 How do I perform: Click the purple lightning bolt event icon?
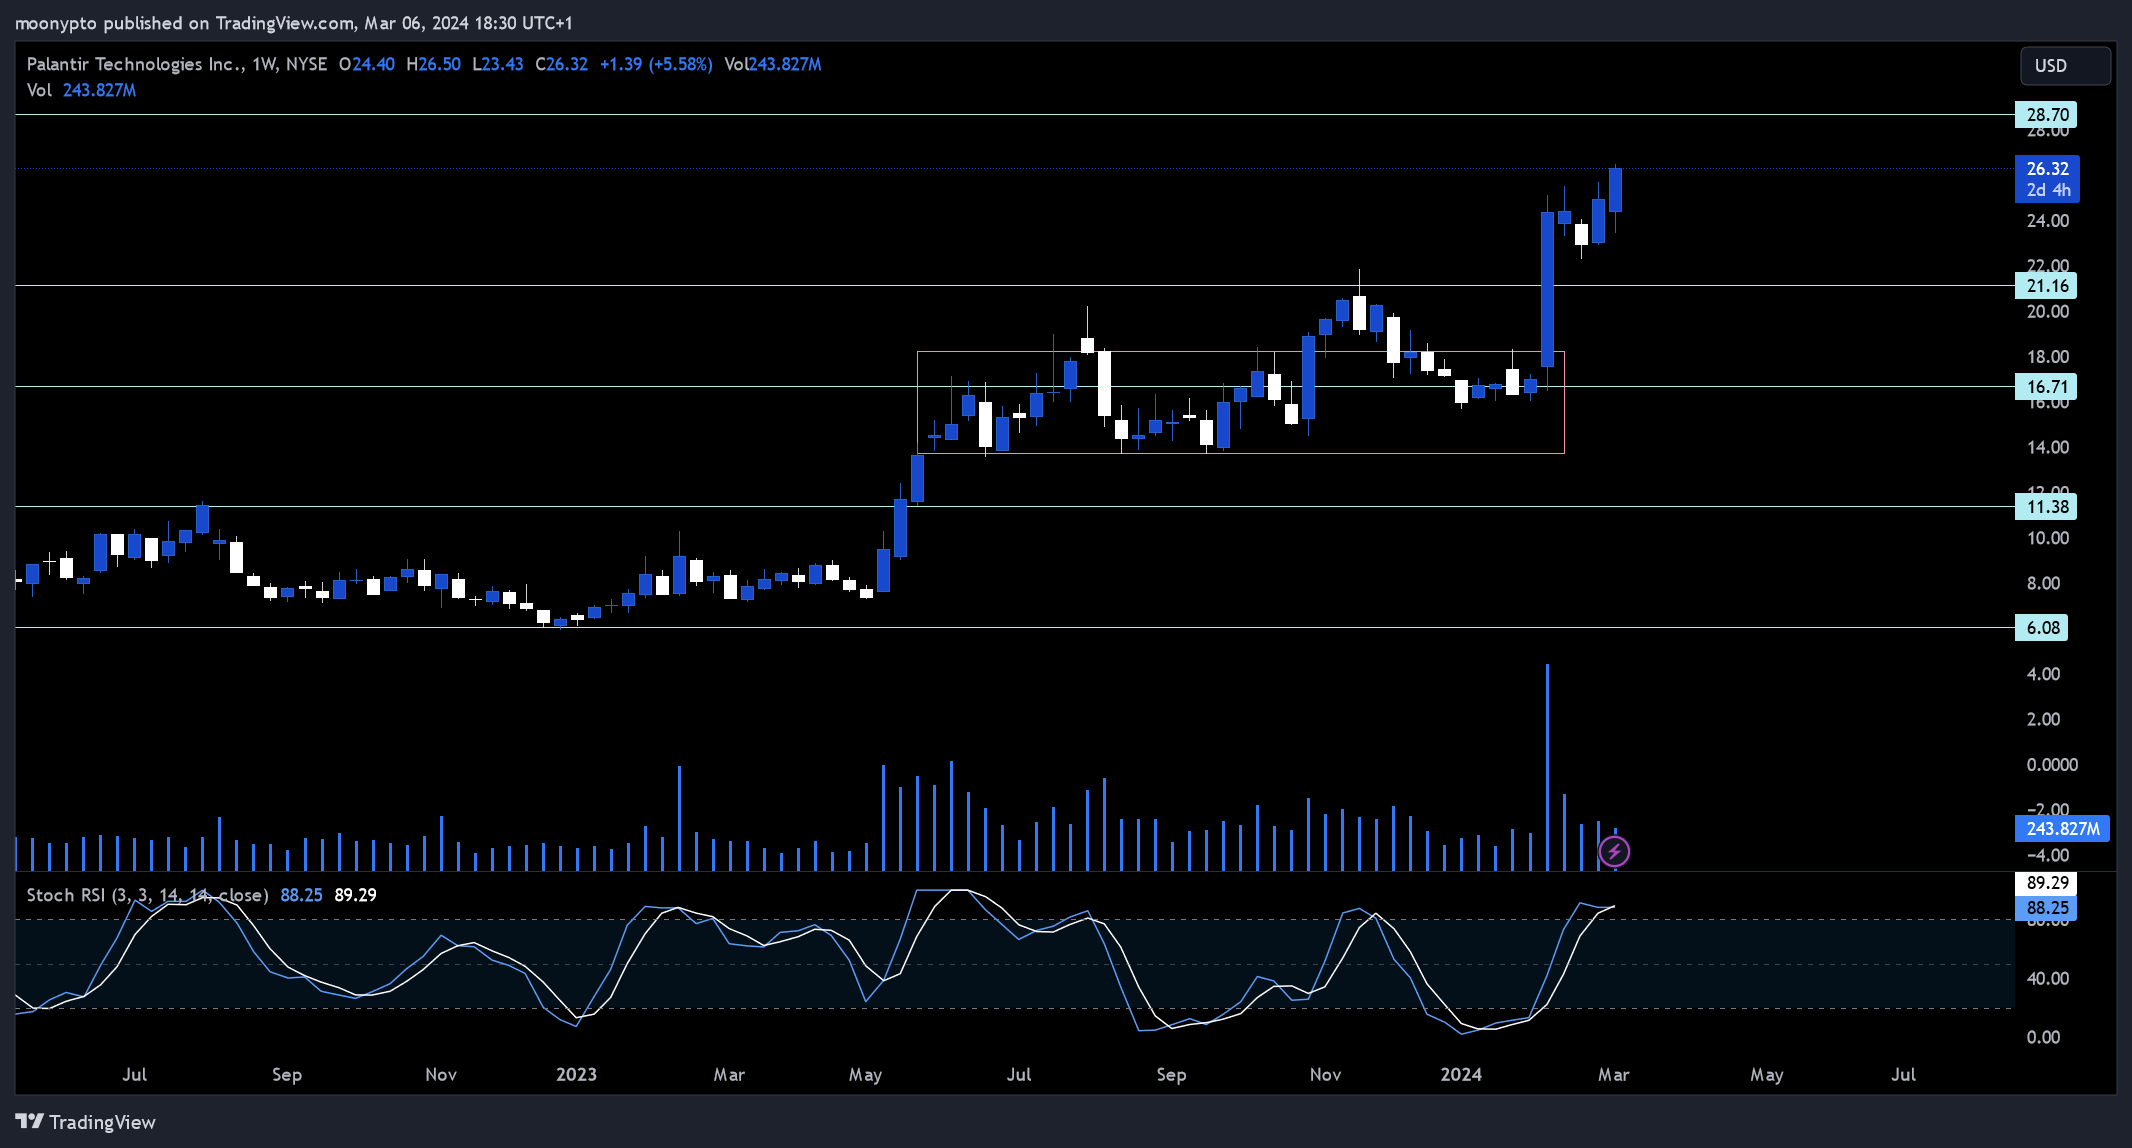click(1614, 852)
